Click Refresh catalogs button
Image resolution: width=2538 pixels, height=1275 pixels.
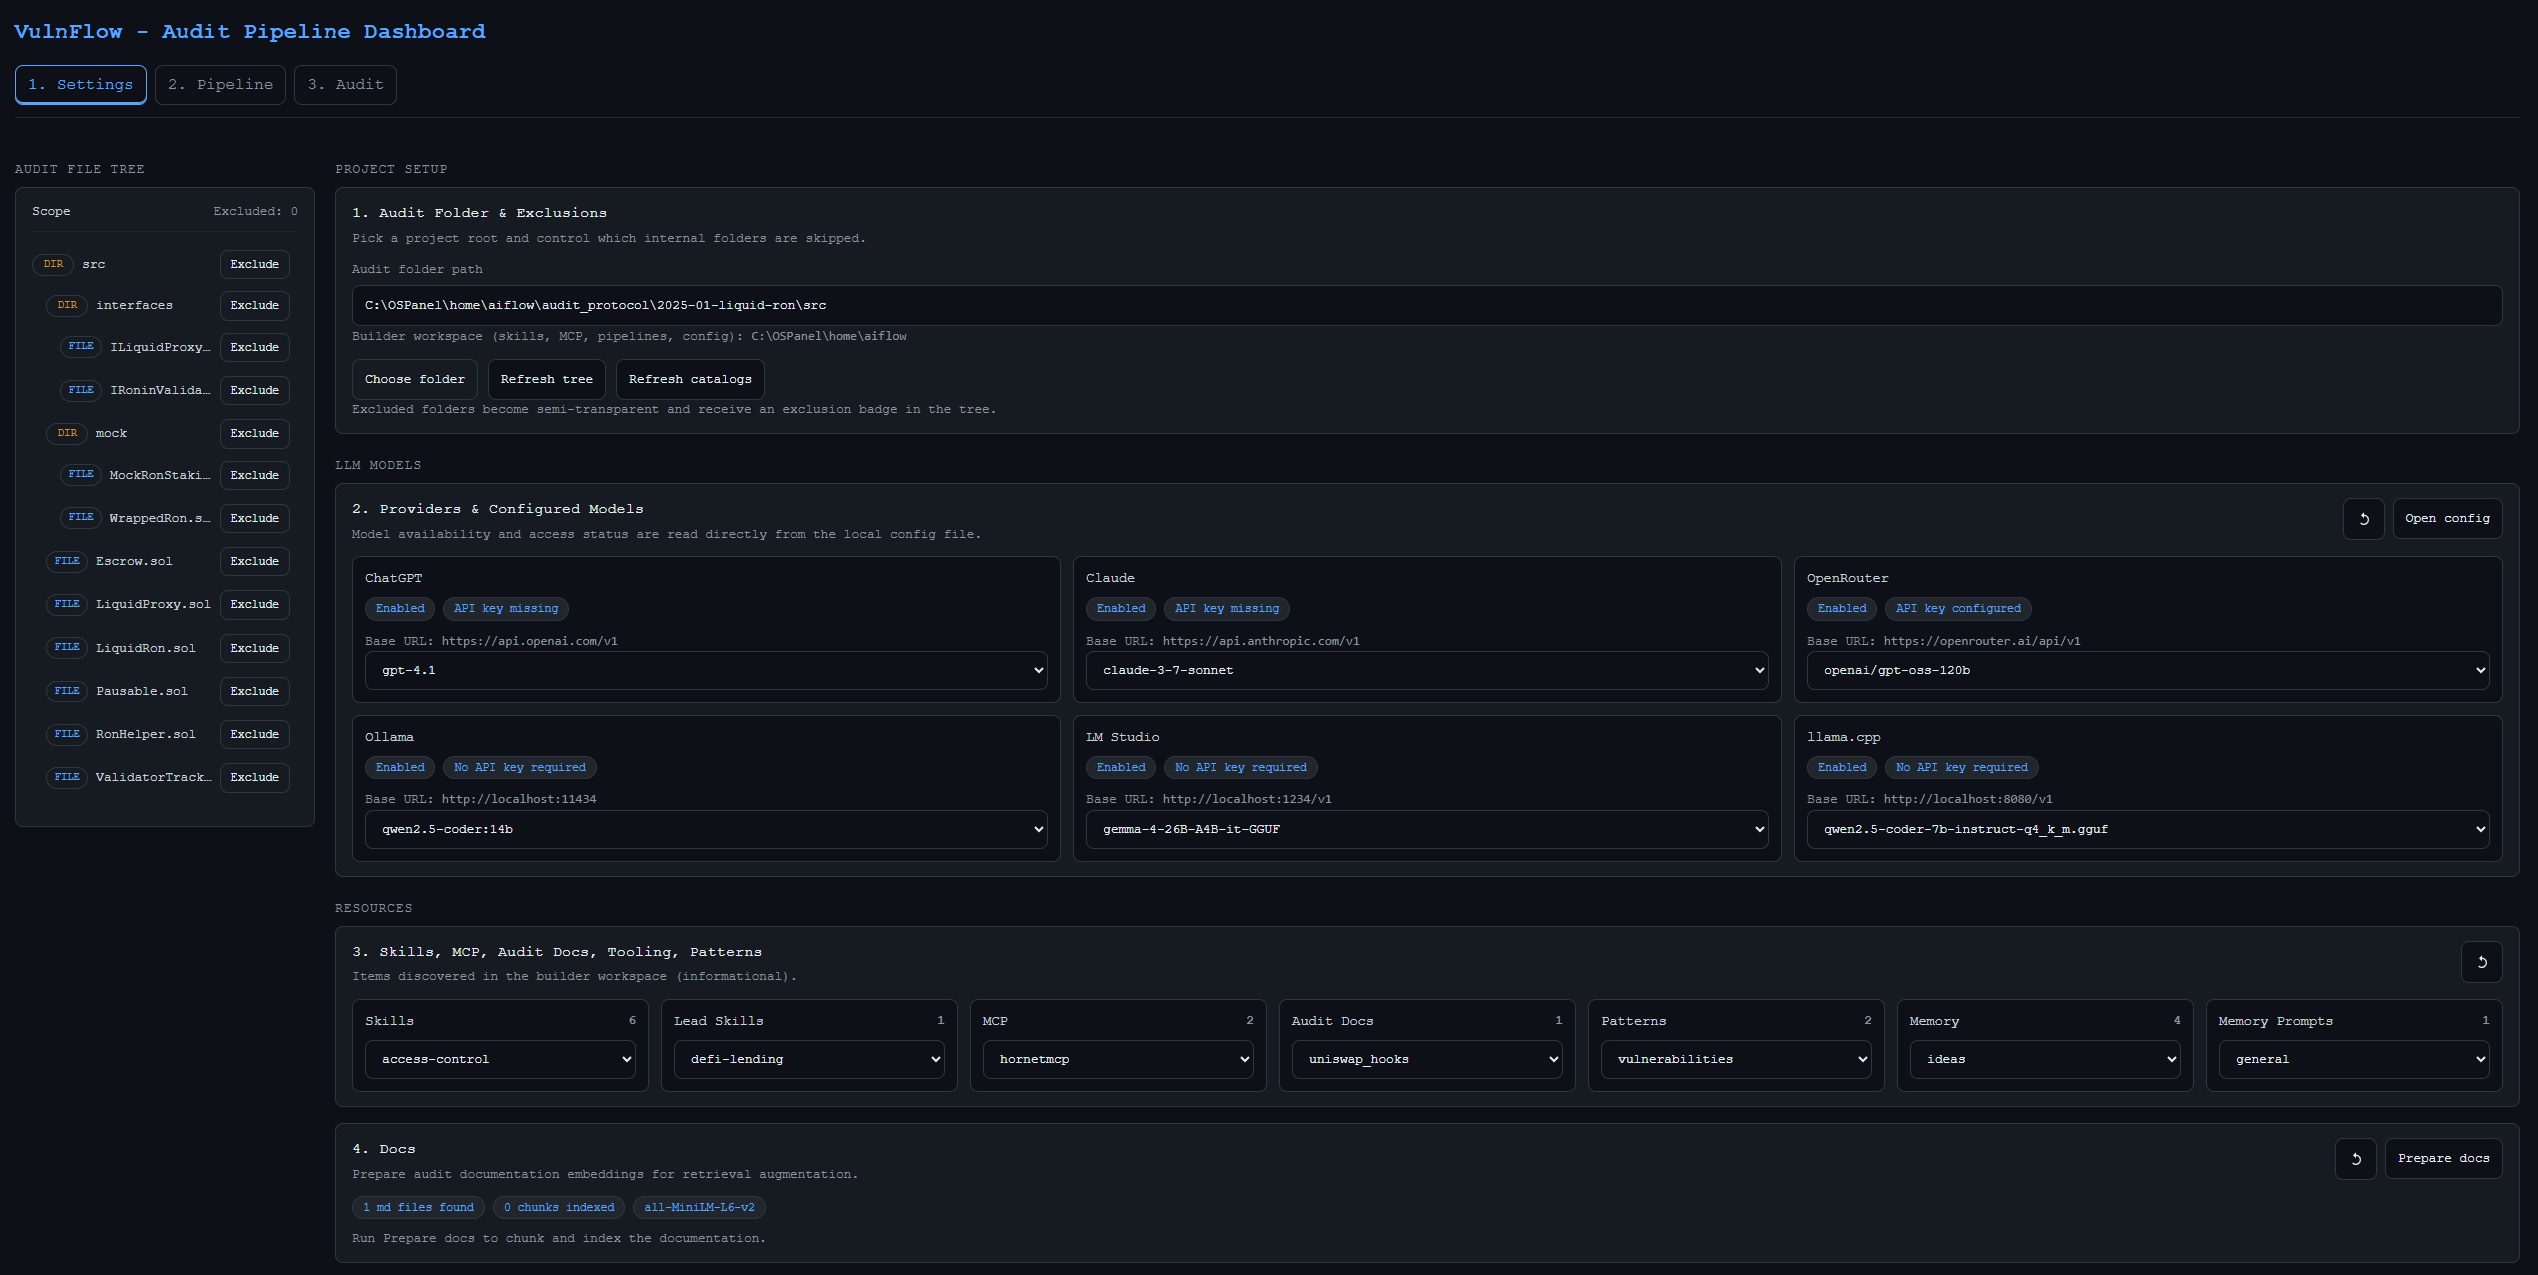pos(690,380)
